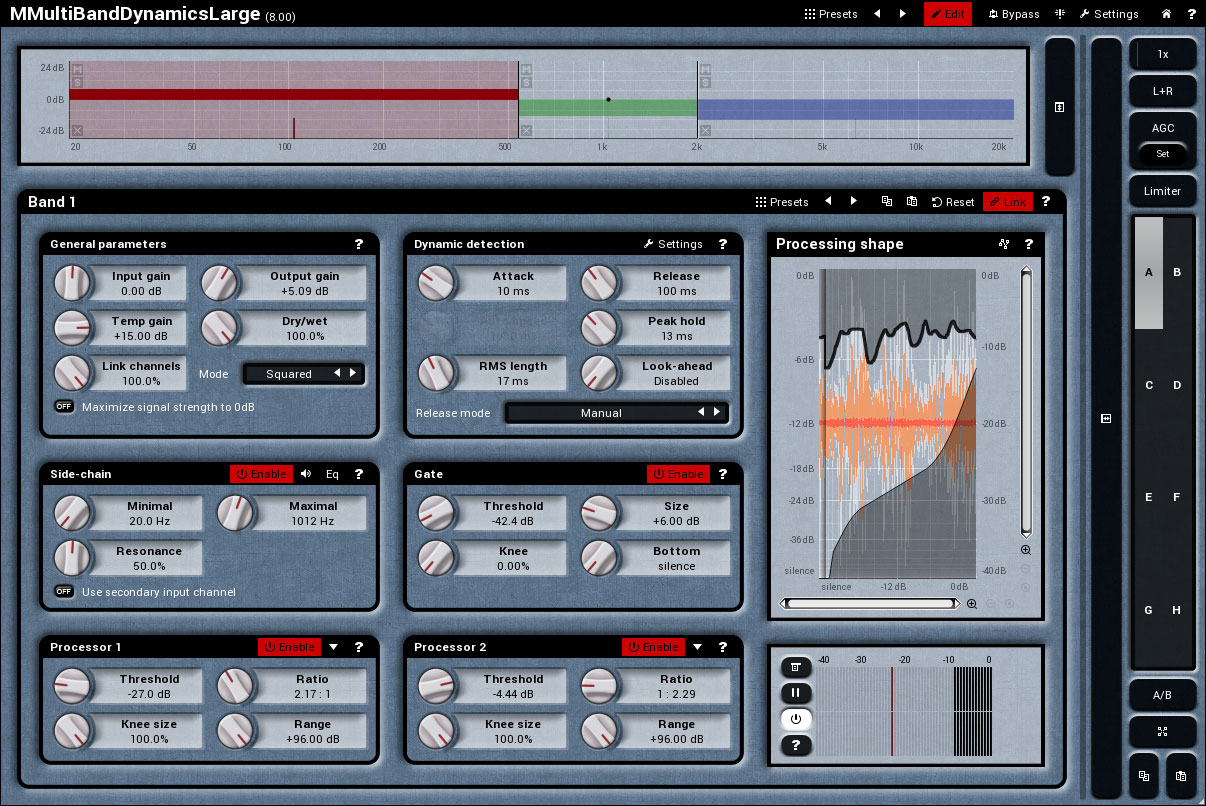
Task: Randomize Processing shape icon
Action: tap(1004, 244)
